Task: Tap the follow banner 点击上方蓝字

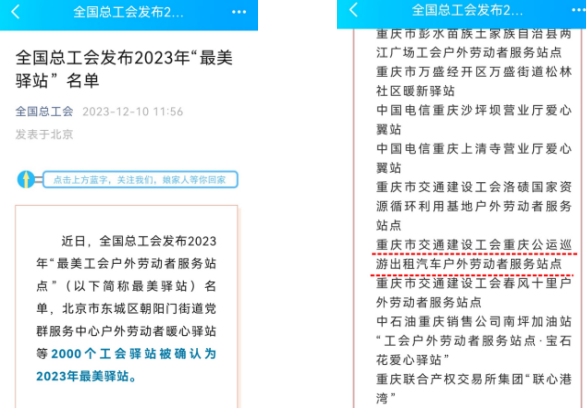Action: pos(140,180)
